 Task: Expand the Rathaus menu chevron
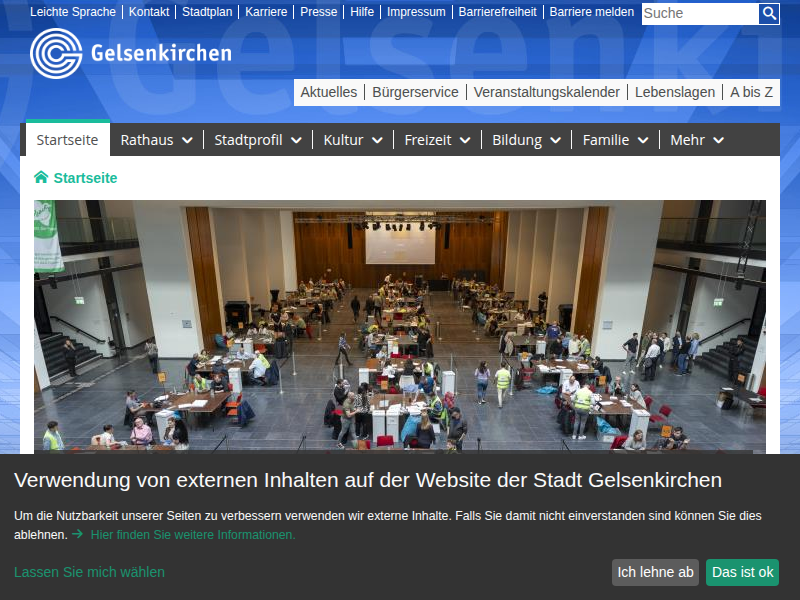(187, 141)
